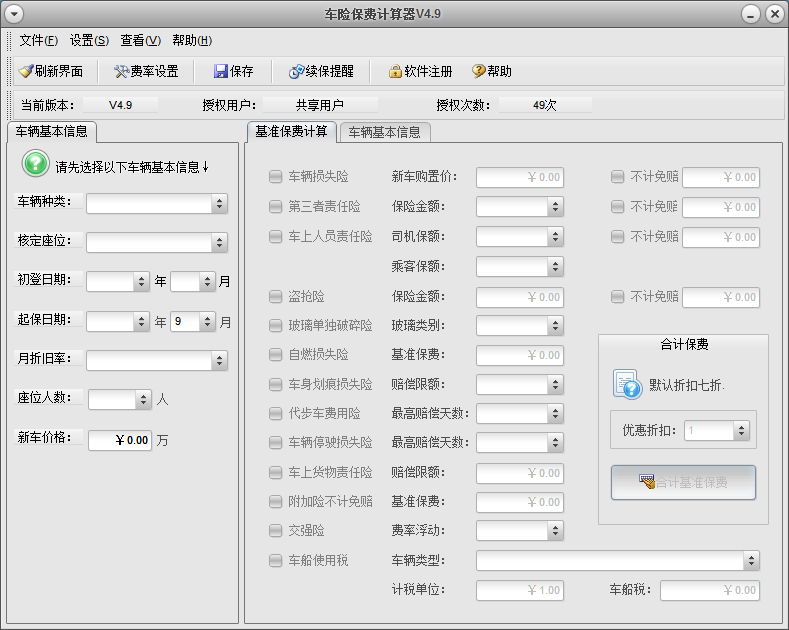Open the 查看(V) menu

[140, 40]
